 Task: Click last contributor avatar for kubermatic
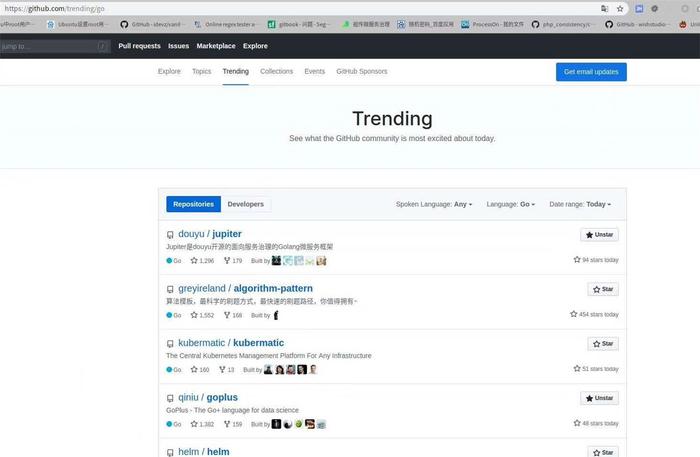(313, 369)
